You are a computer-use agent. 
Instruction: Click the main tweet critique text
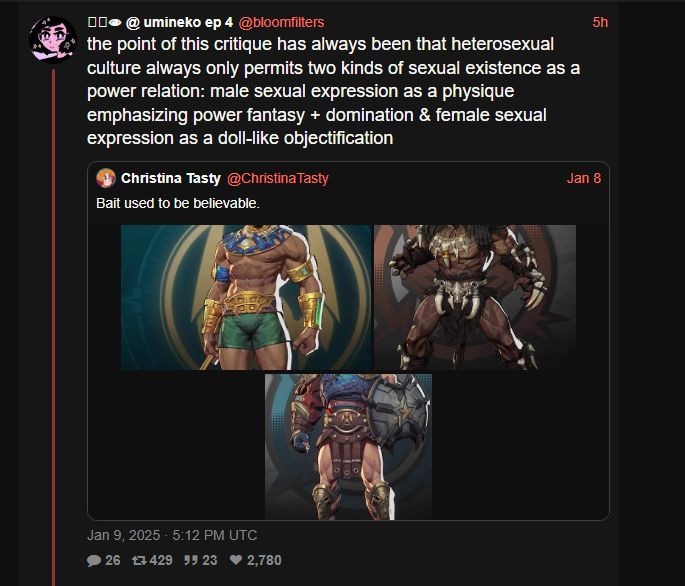pos(333,91)
